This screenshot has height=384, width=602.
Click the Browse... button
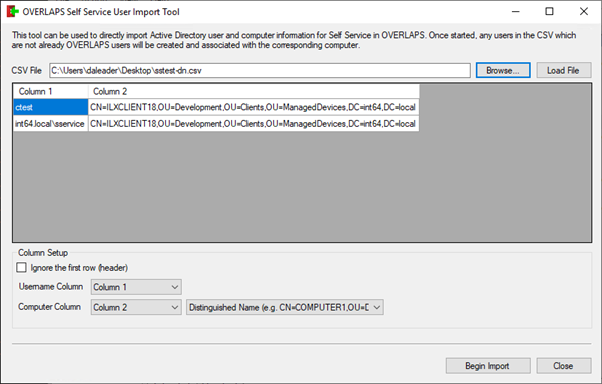503,70
